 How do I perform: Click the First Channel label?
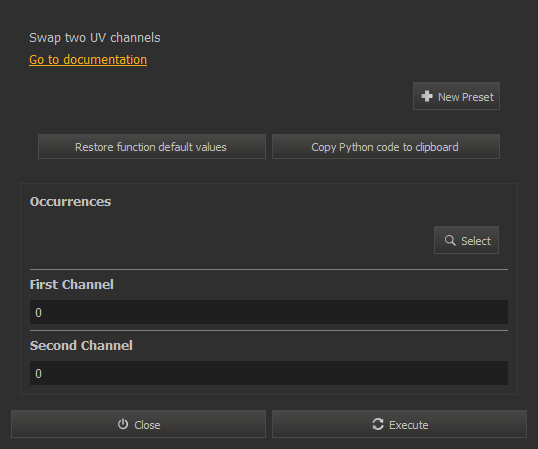(71, 285)
